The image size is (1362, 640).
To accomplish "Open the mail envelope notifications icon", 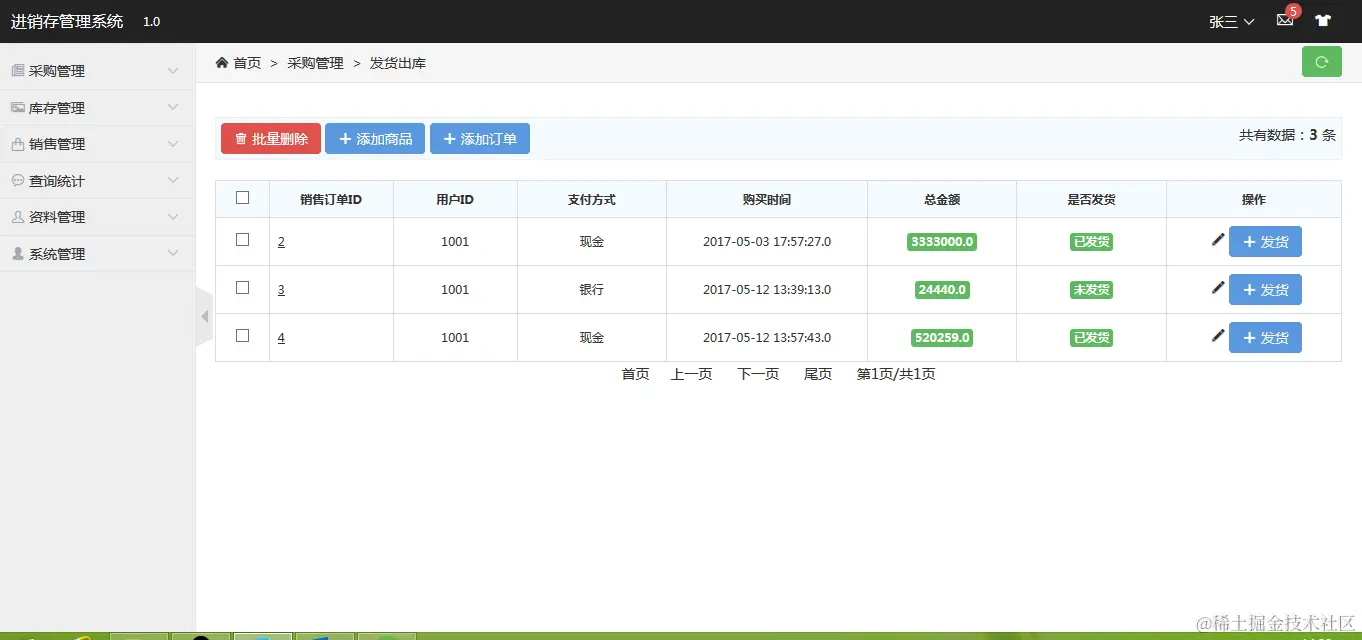I will point(1285,20).
